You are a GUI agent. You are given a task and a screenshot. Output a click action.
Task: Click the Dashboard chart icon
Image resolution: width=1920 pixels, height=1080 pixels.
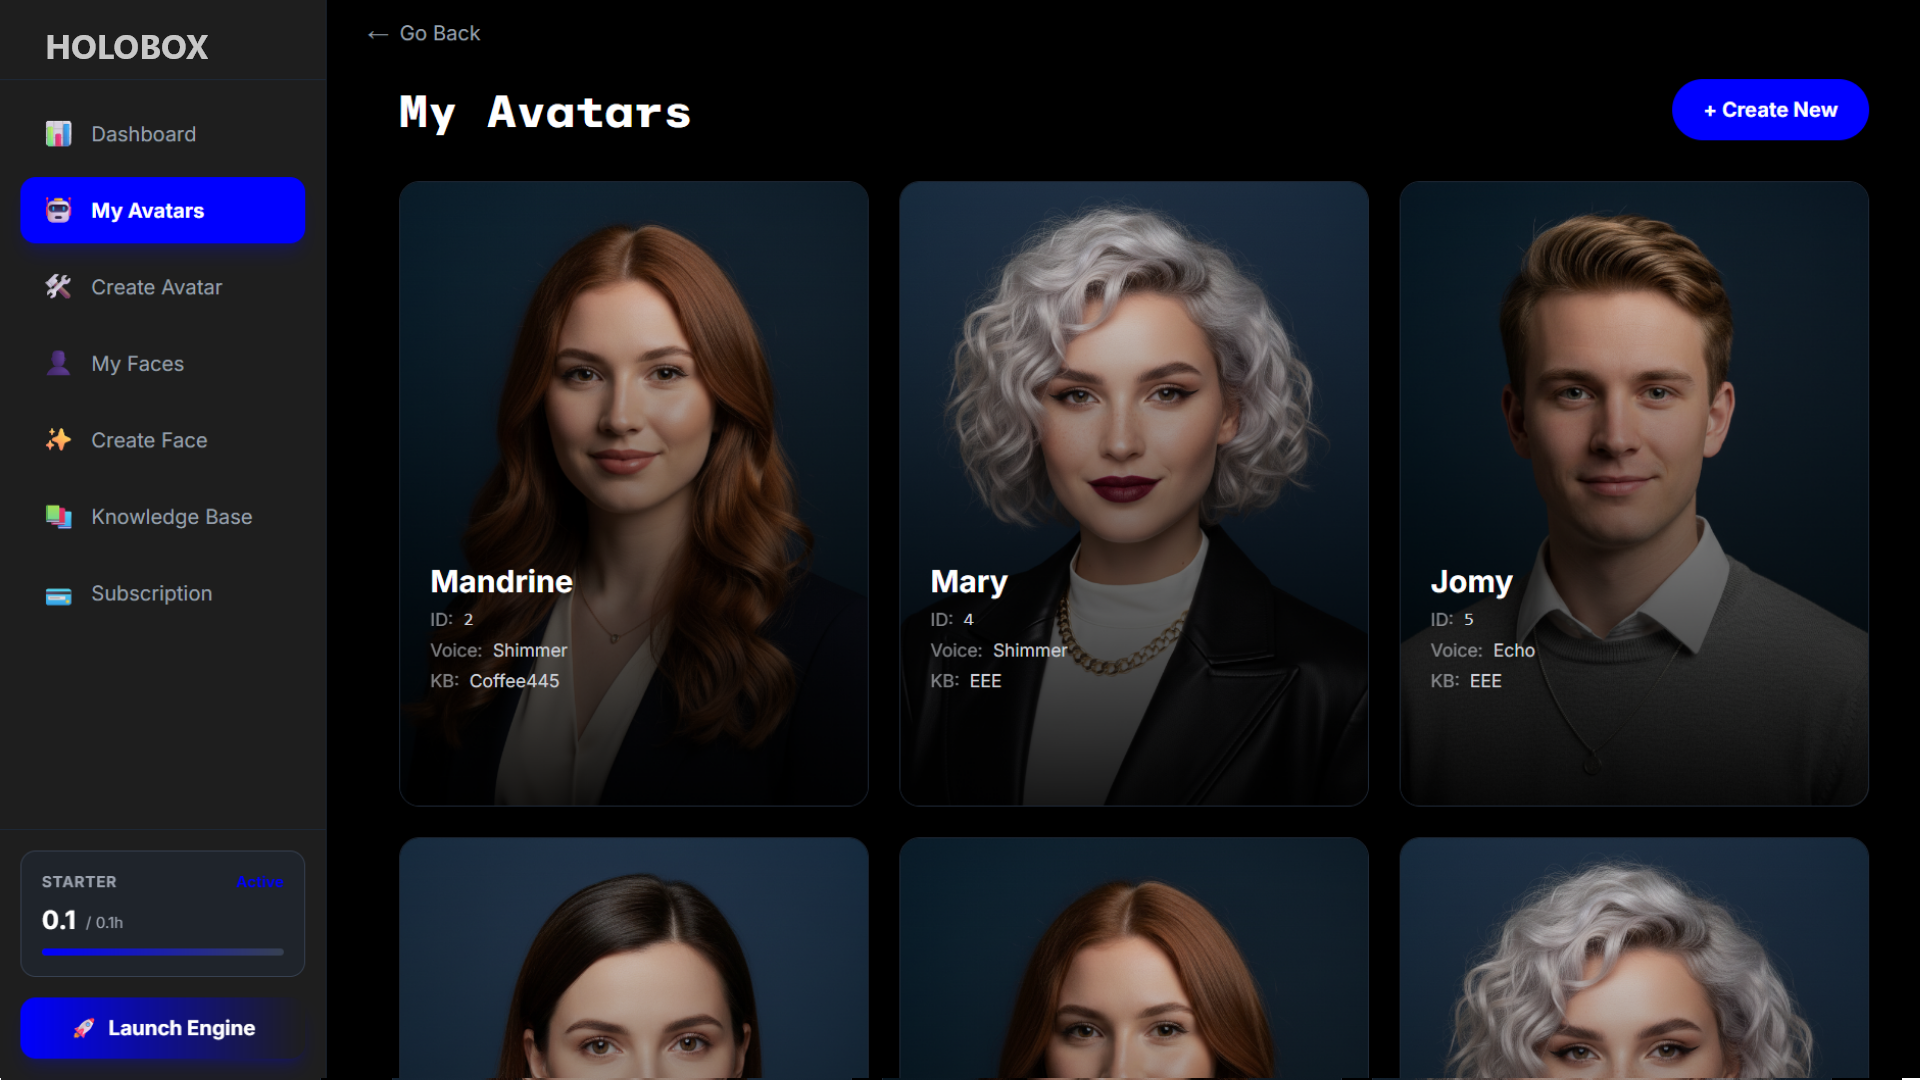[x=58, y=134]
